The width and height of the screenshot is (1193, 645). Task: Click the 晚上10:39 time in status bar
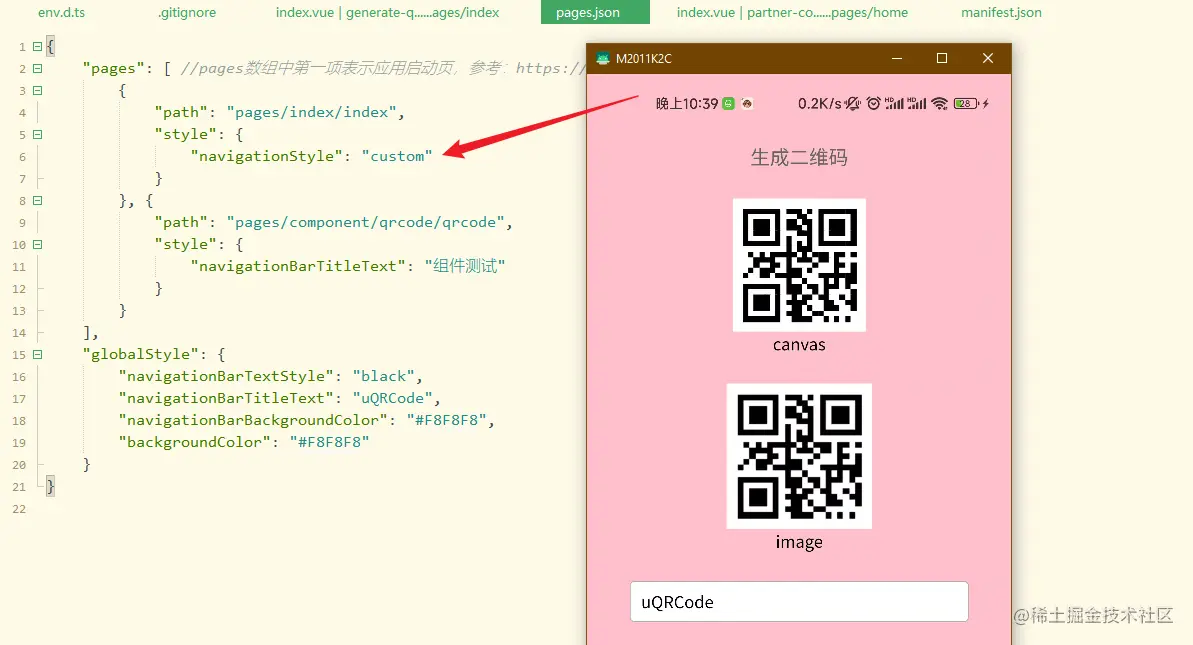[x=687, y=103]
